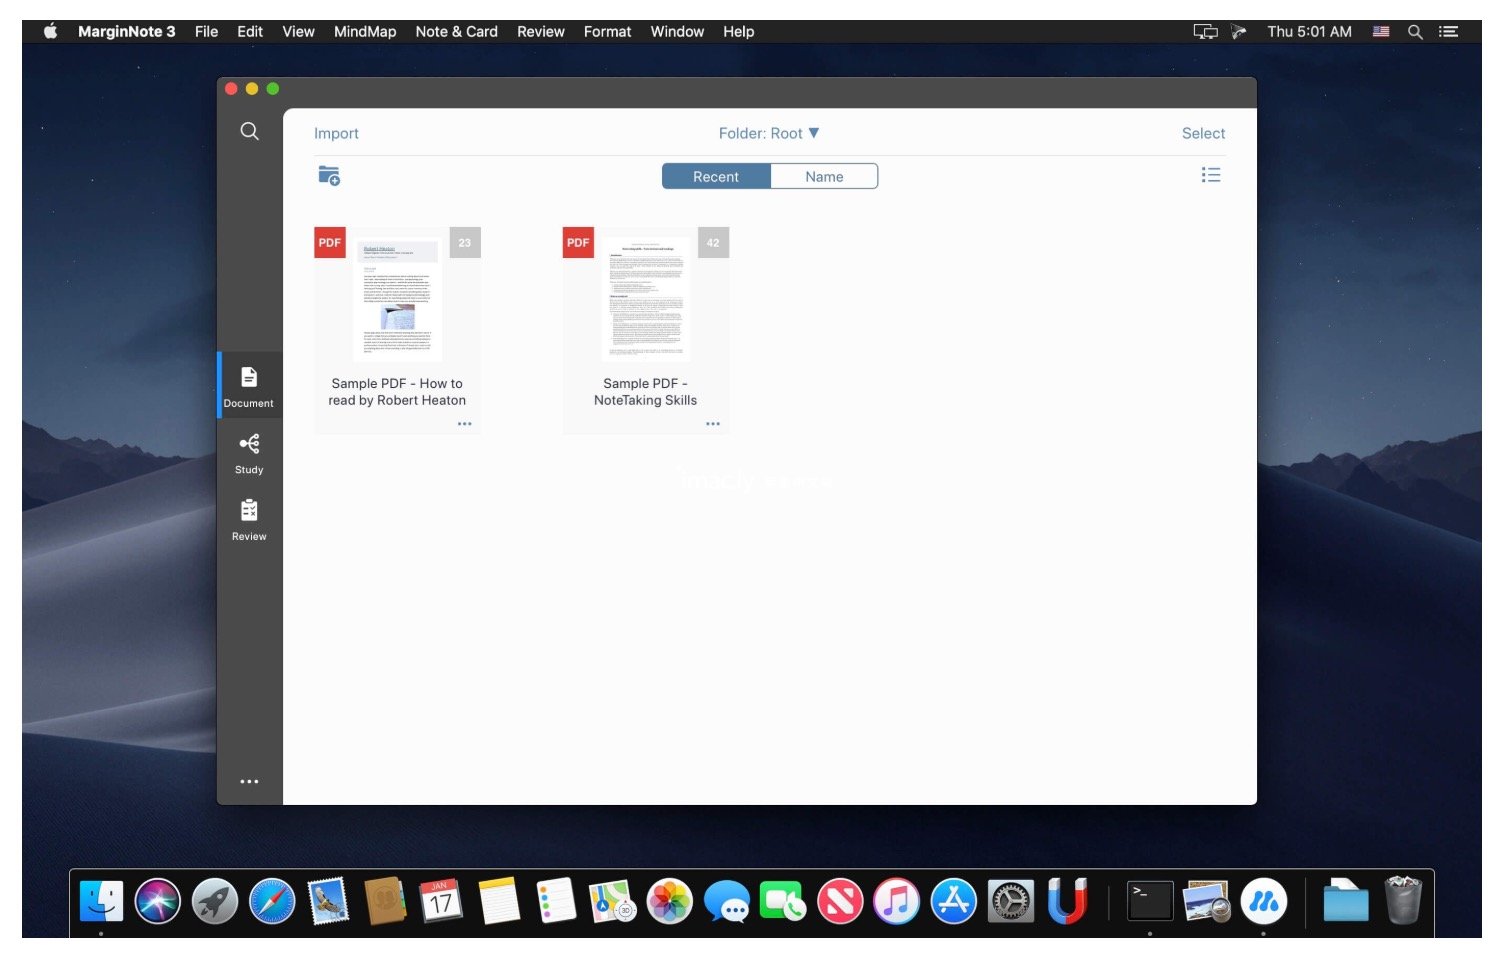The height and width of the screenshot is (960, 1510).
Task: Open options for How to read PDF
Action: (464, 424)
